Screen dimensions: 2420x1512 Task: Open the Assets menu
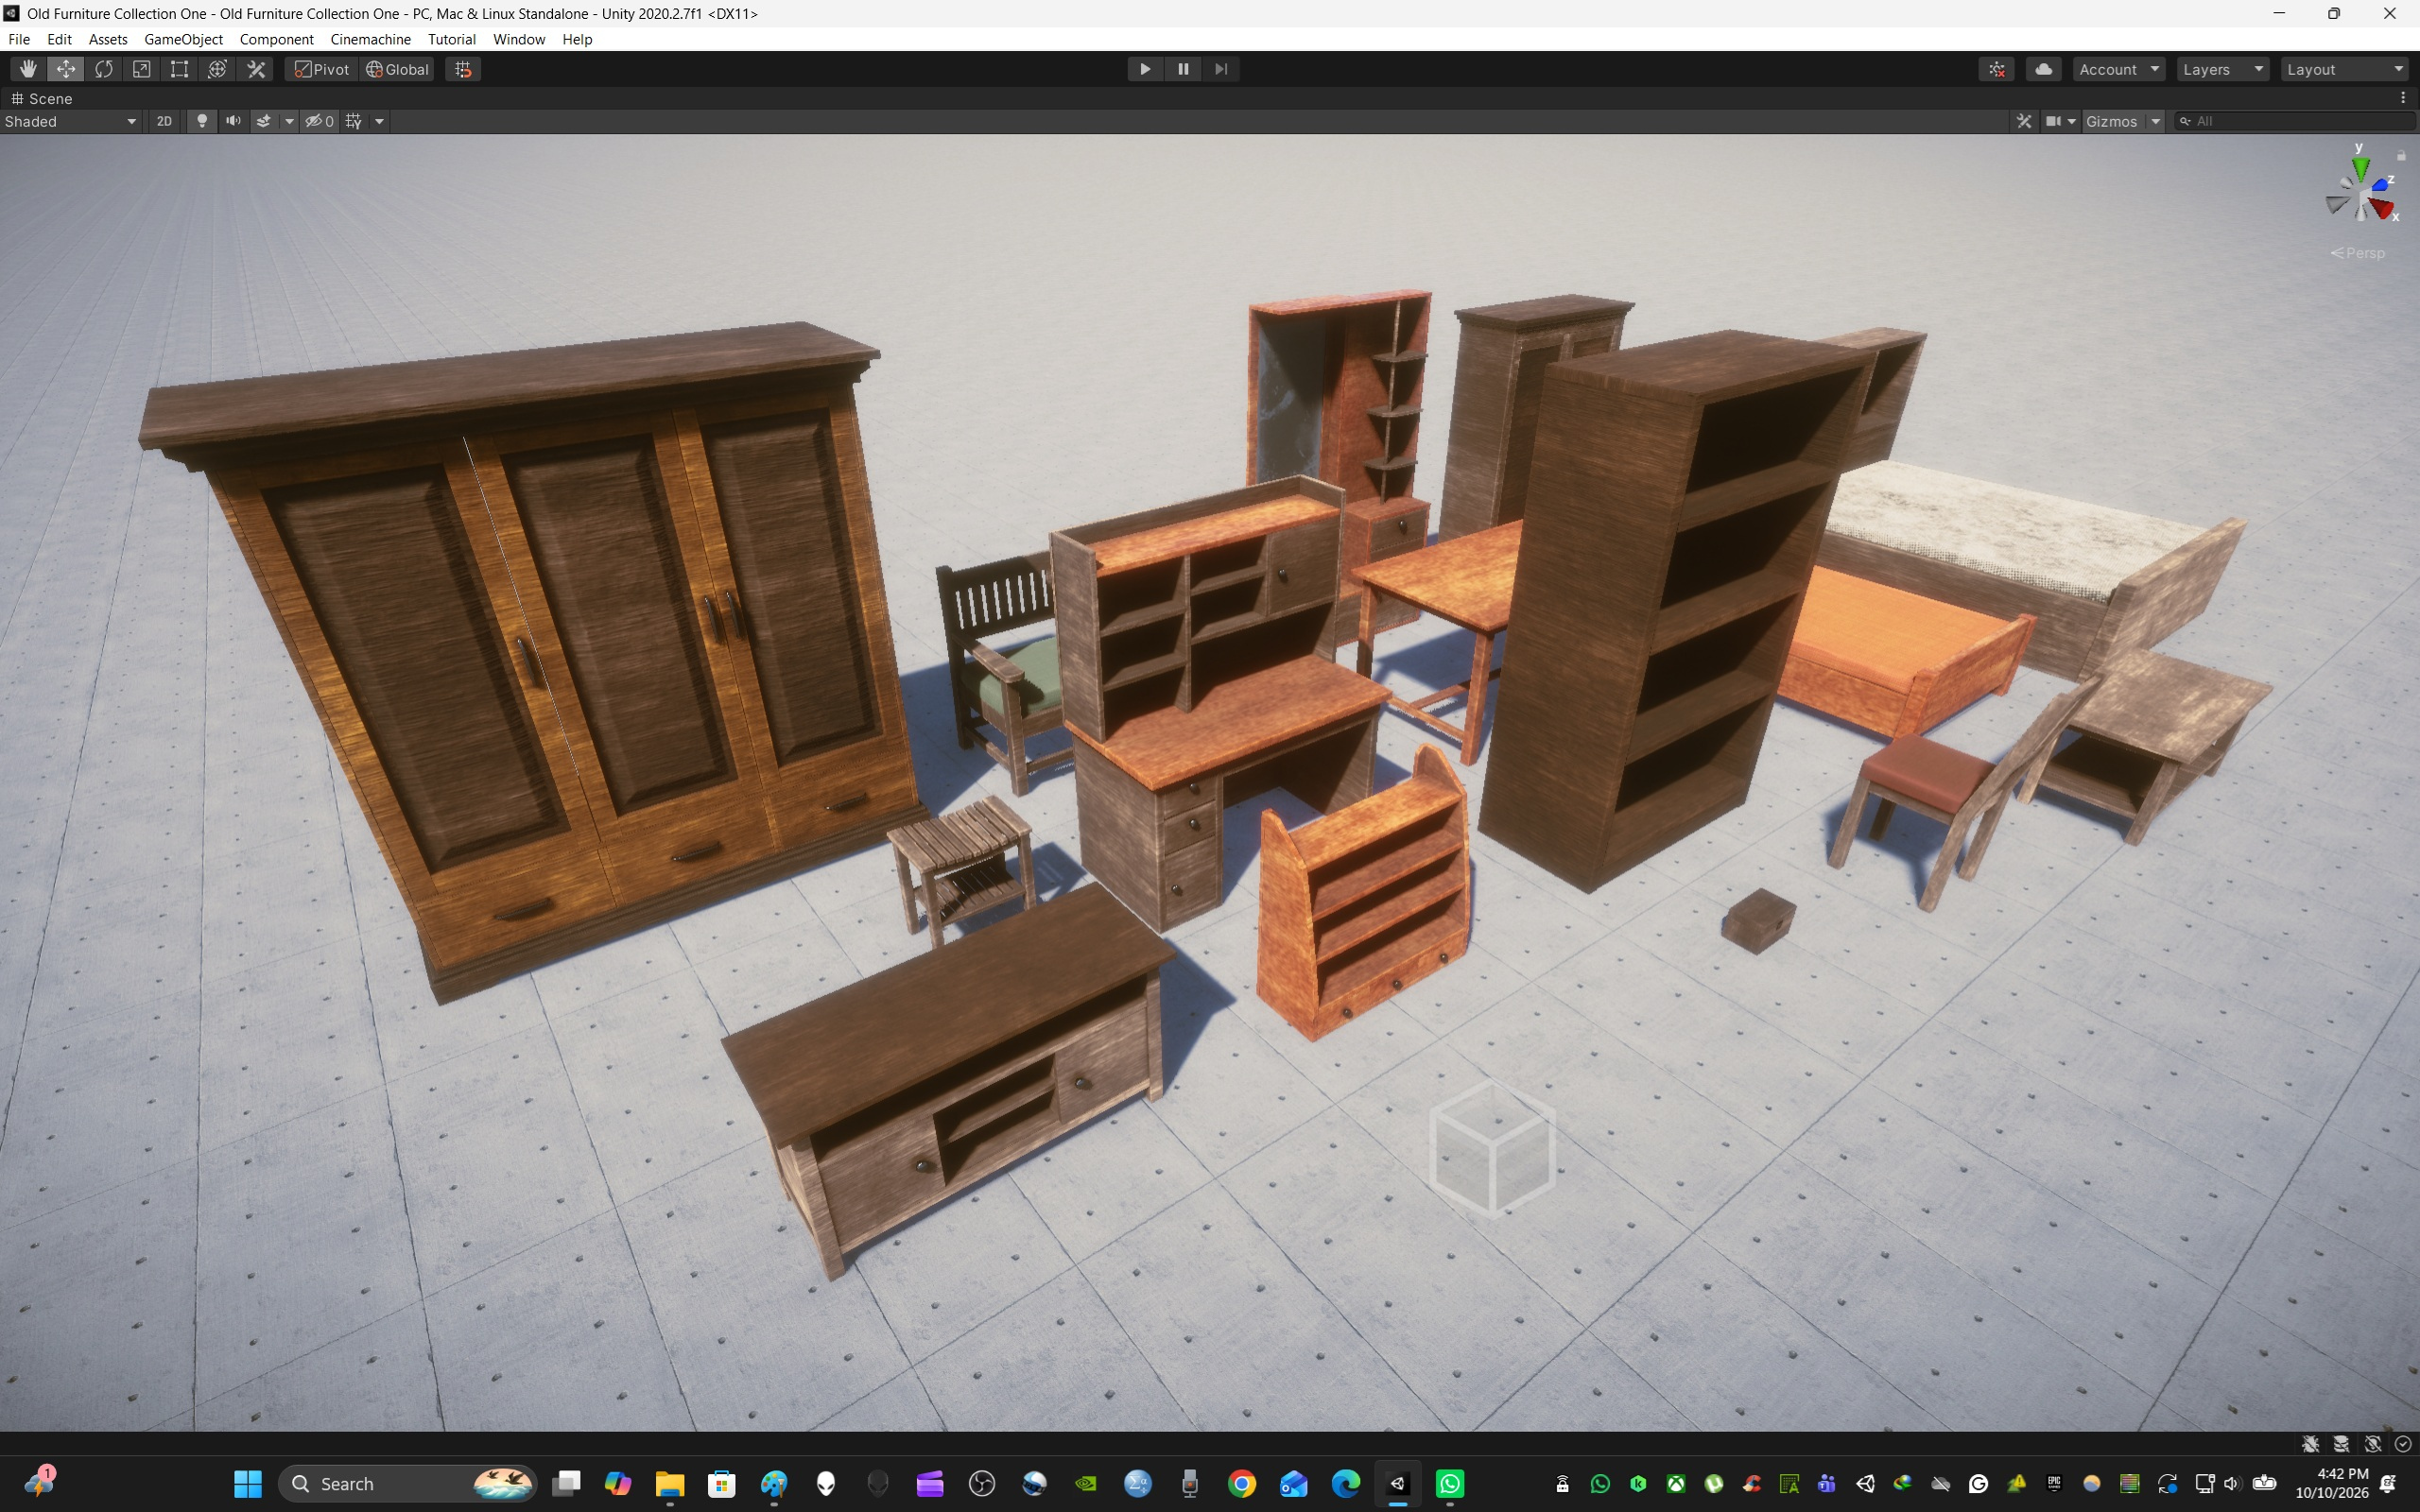coord(108,39)
